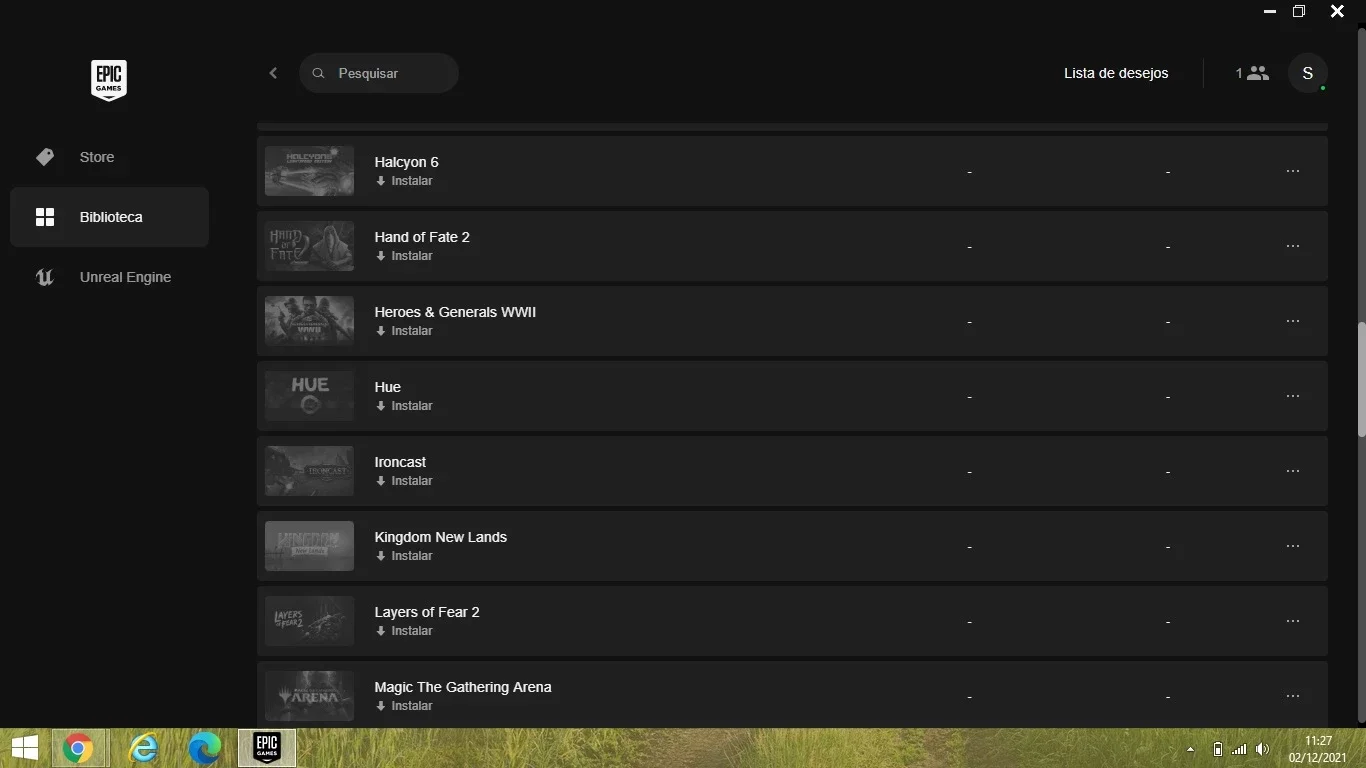Screen dimensions: 1366x768
Task: Open options menu for Layers of Fear 2
Action: 1293,621
